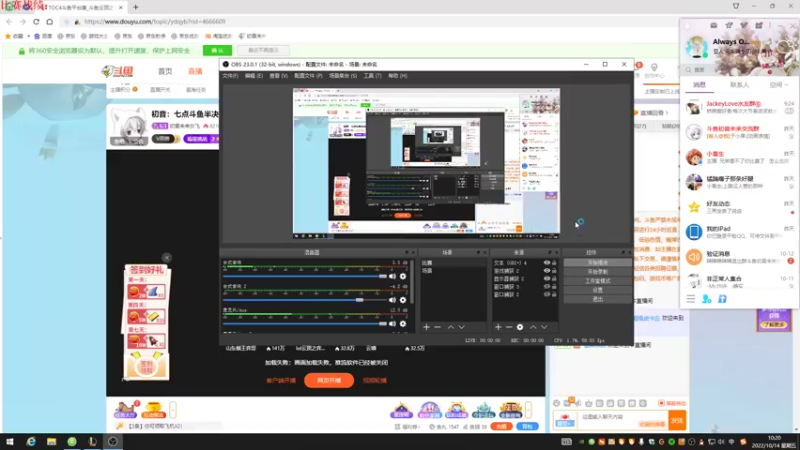Switch to Contacts tab in QQ window
Viewport: 800px width, 450px height.
click(x=739, y=85)
